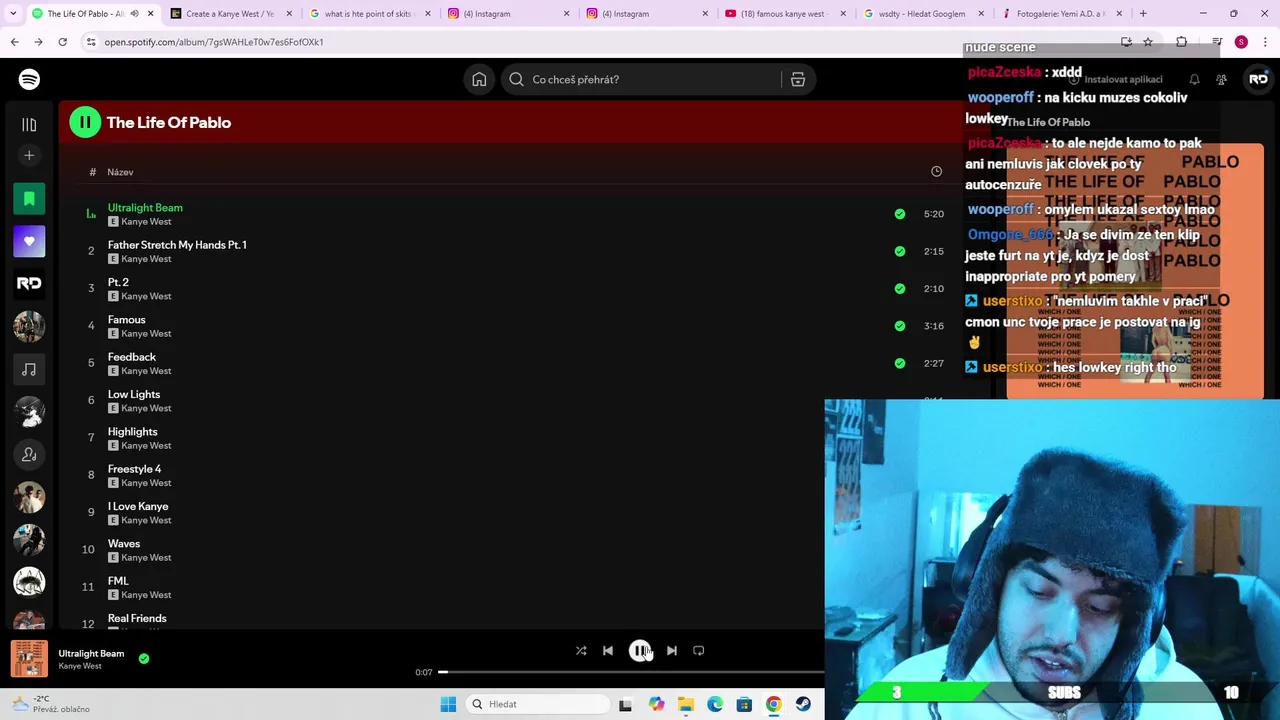Image resolution: width=1280 pixels, height=720 pixels.
Task: Switch to Fotogalerie Yemi A.D. tab
Action: [1060, 14]
